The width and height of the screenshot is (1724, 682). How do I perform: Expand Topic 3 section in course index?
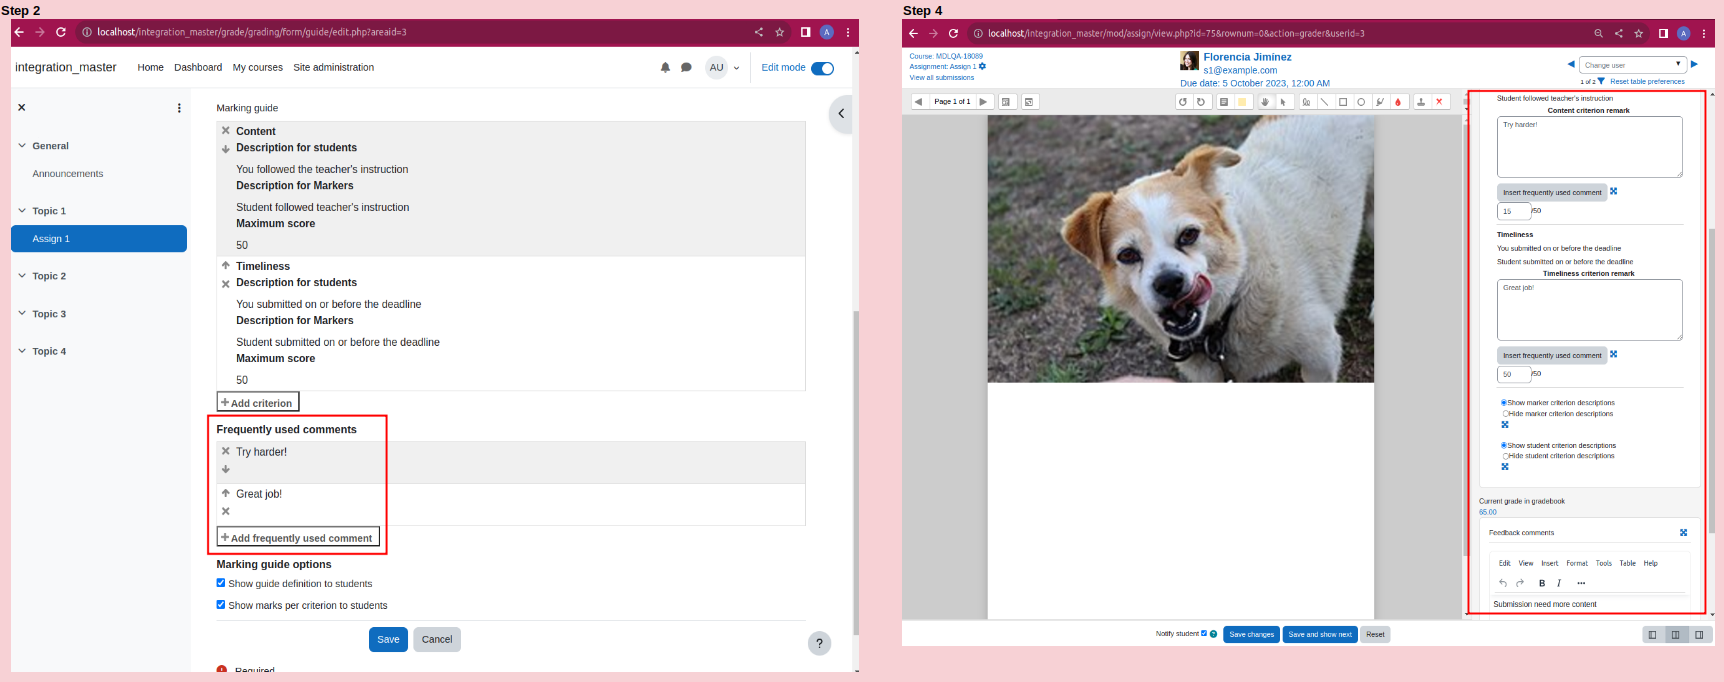(x=22, y=314)
